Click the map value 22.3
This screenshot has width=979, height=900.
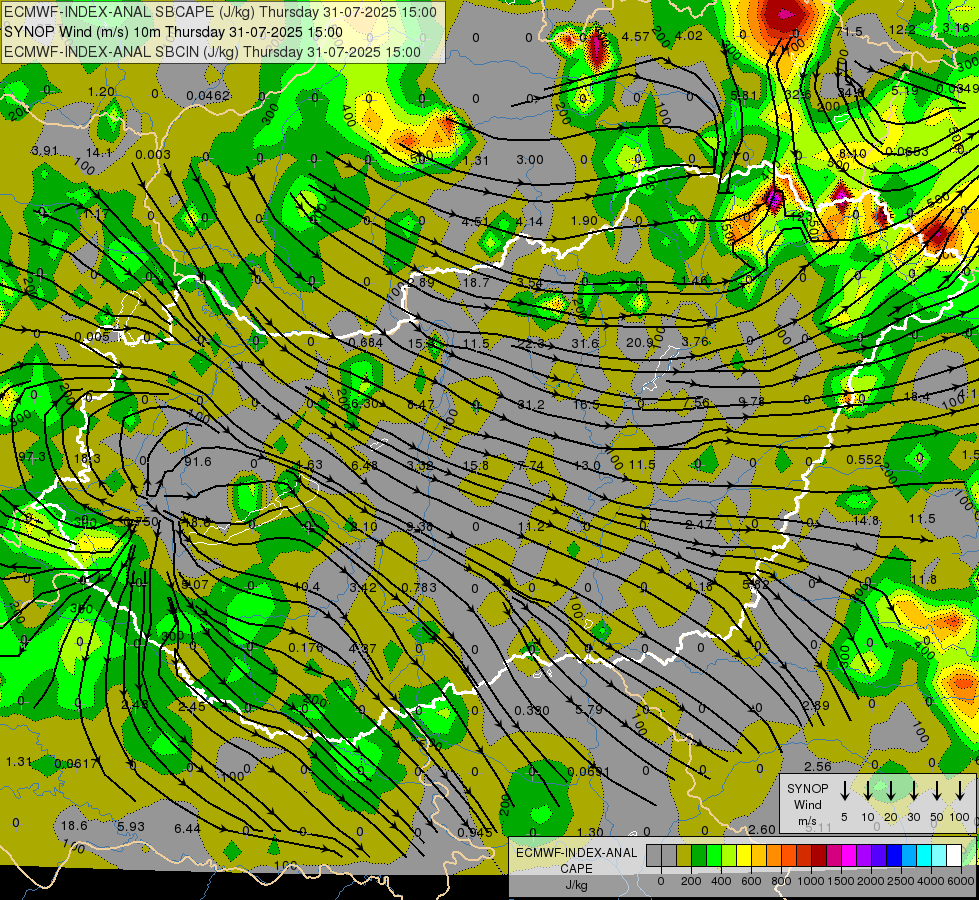[531, 344]
